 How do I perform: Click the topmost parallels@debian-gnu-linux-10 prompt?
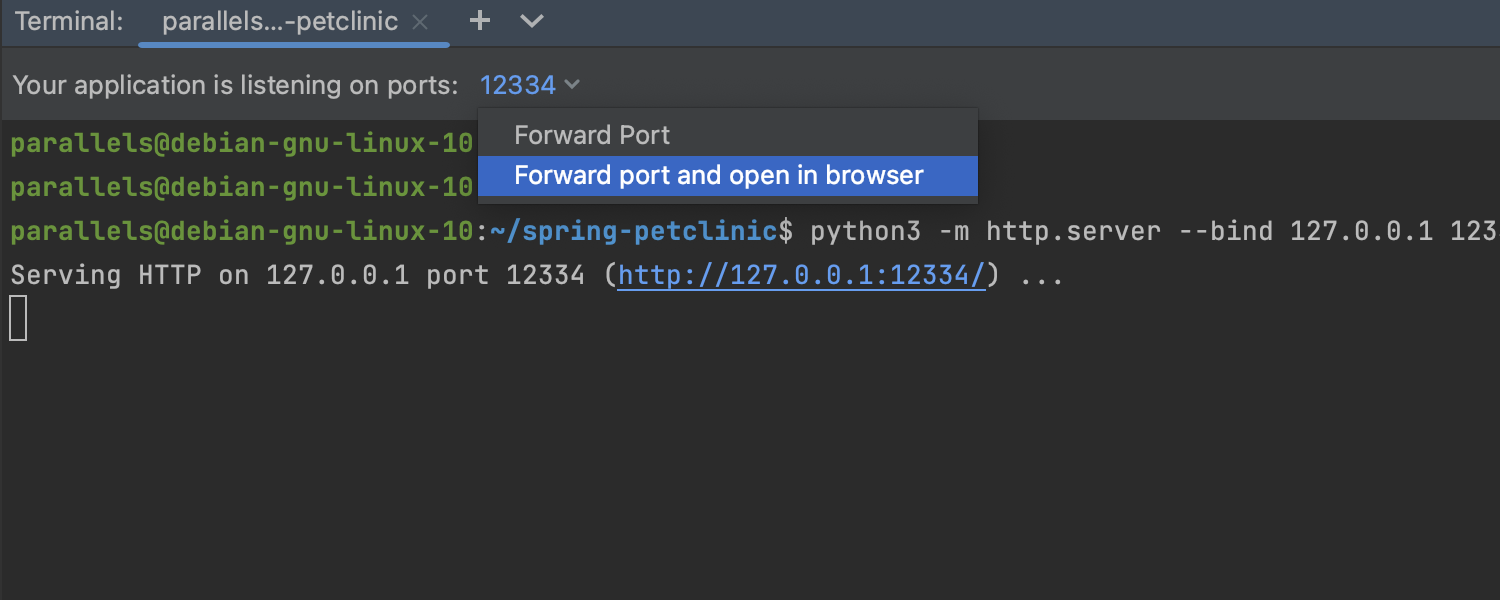pyautogui.click(x=241, y=144)
